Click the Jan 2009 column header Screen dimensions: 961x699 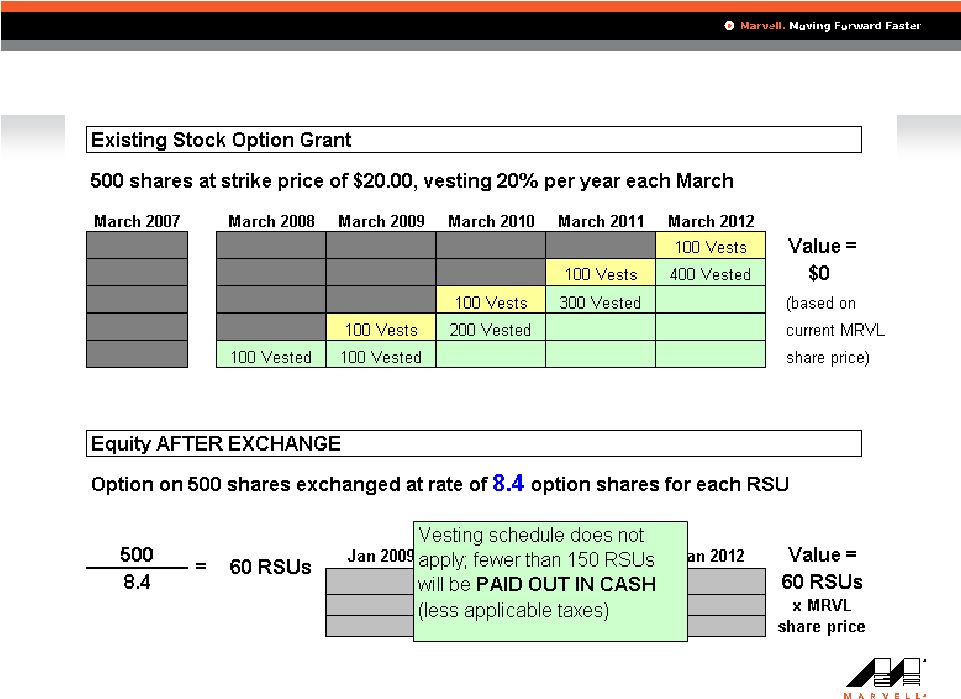(380, 556)
